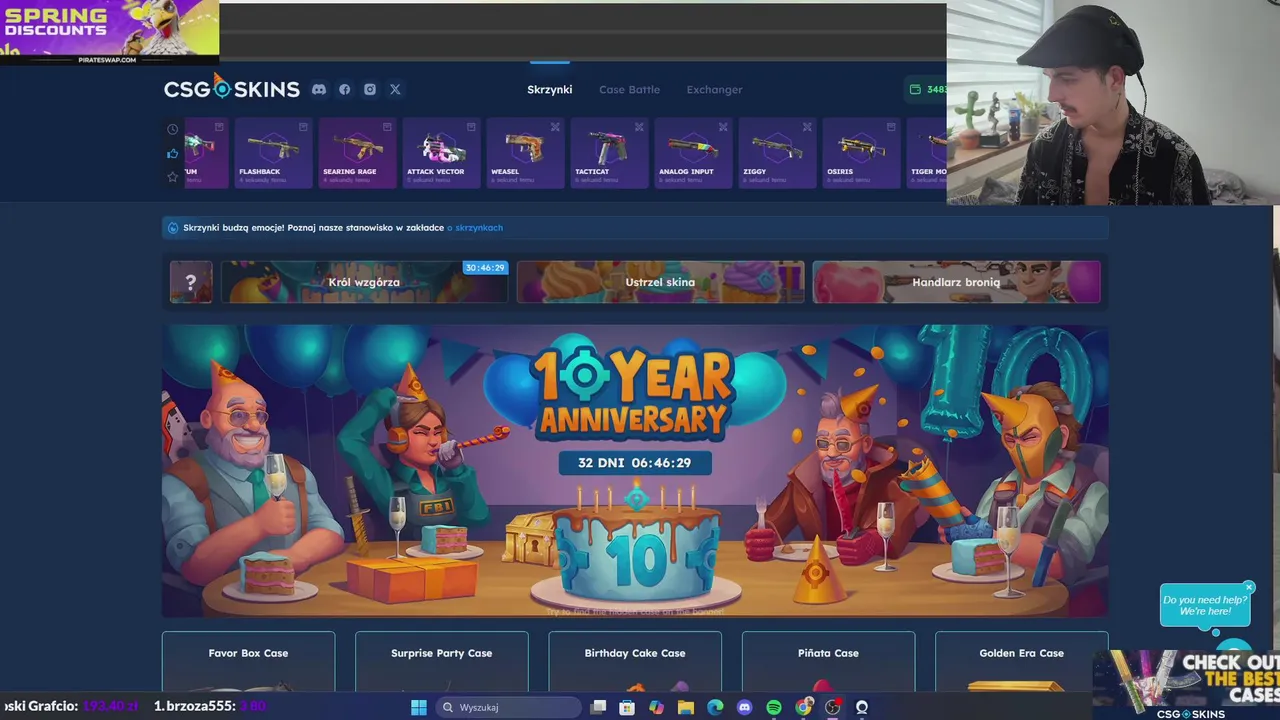The height and width of the screenshot is (720, 1280).
Task: Click the 10 Year Anniversary banner title
Action: pos(632,391)
